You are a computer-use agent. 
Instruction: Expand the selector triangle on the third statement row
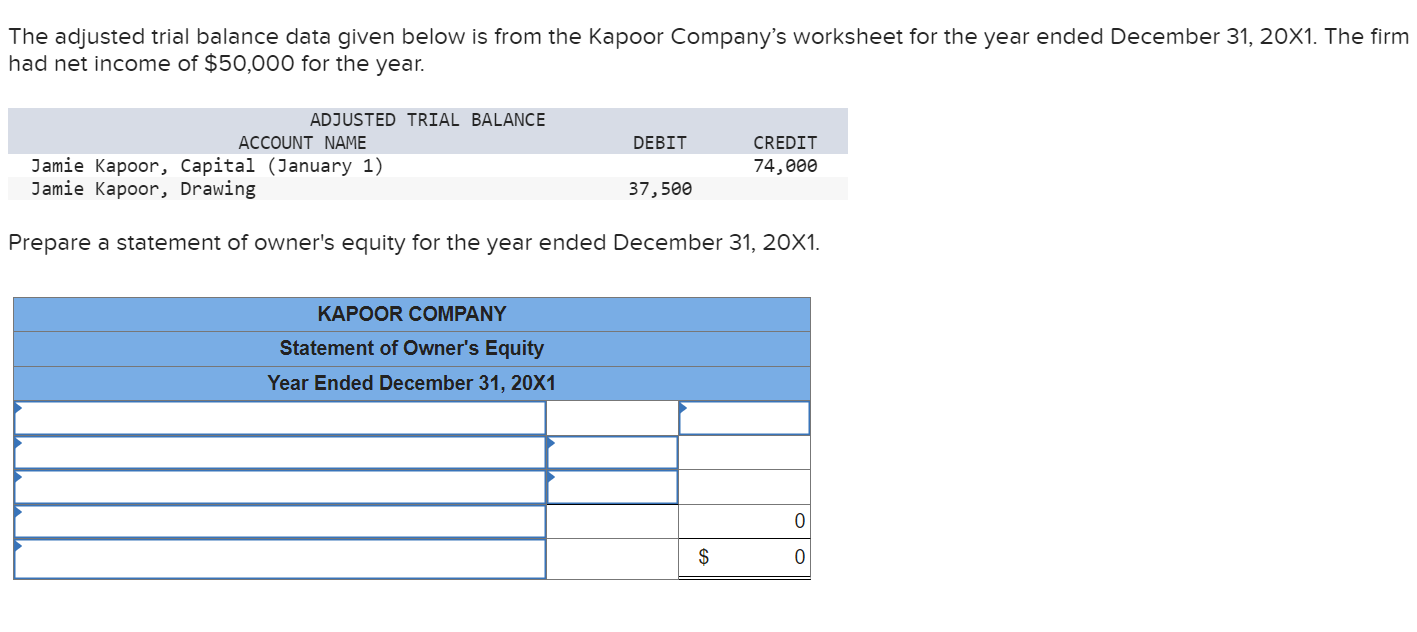pos(18,478)
